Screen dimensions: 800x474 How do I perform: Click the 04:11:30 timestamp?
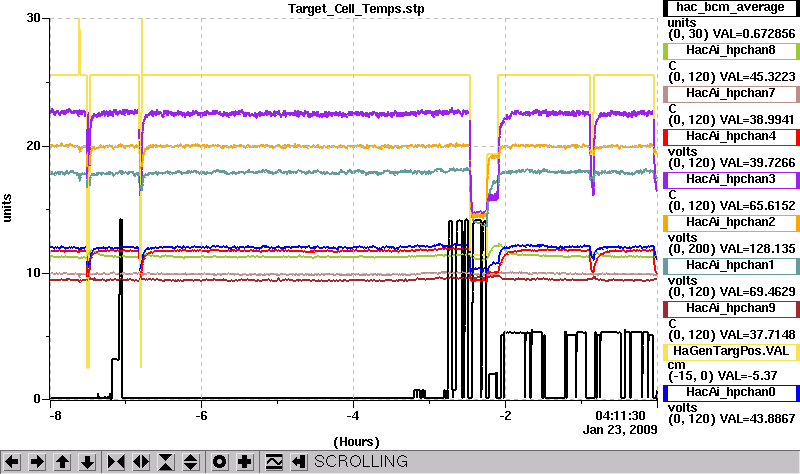(x=620, y=416)
